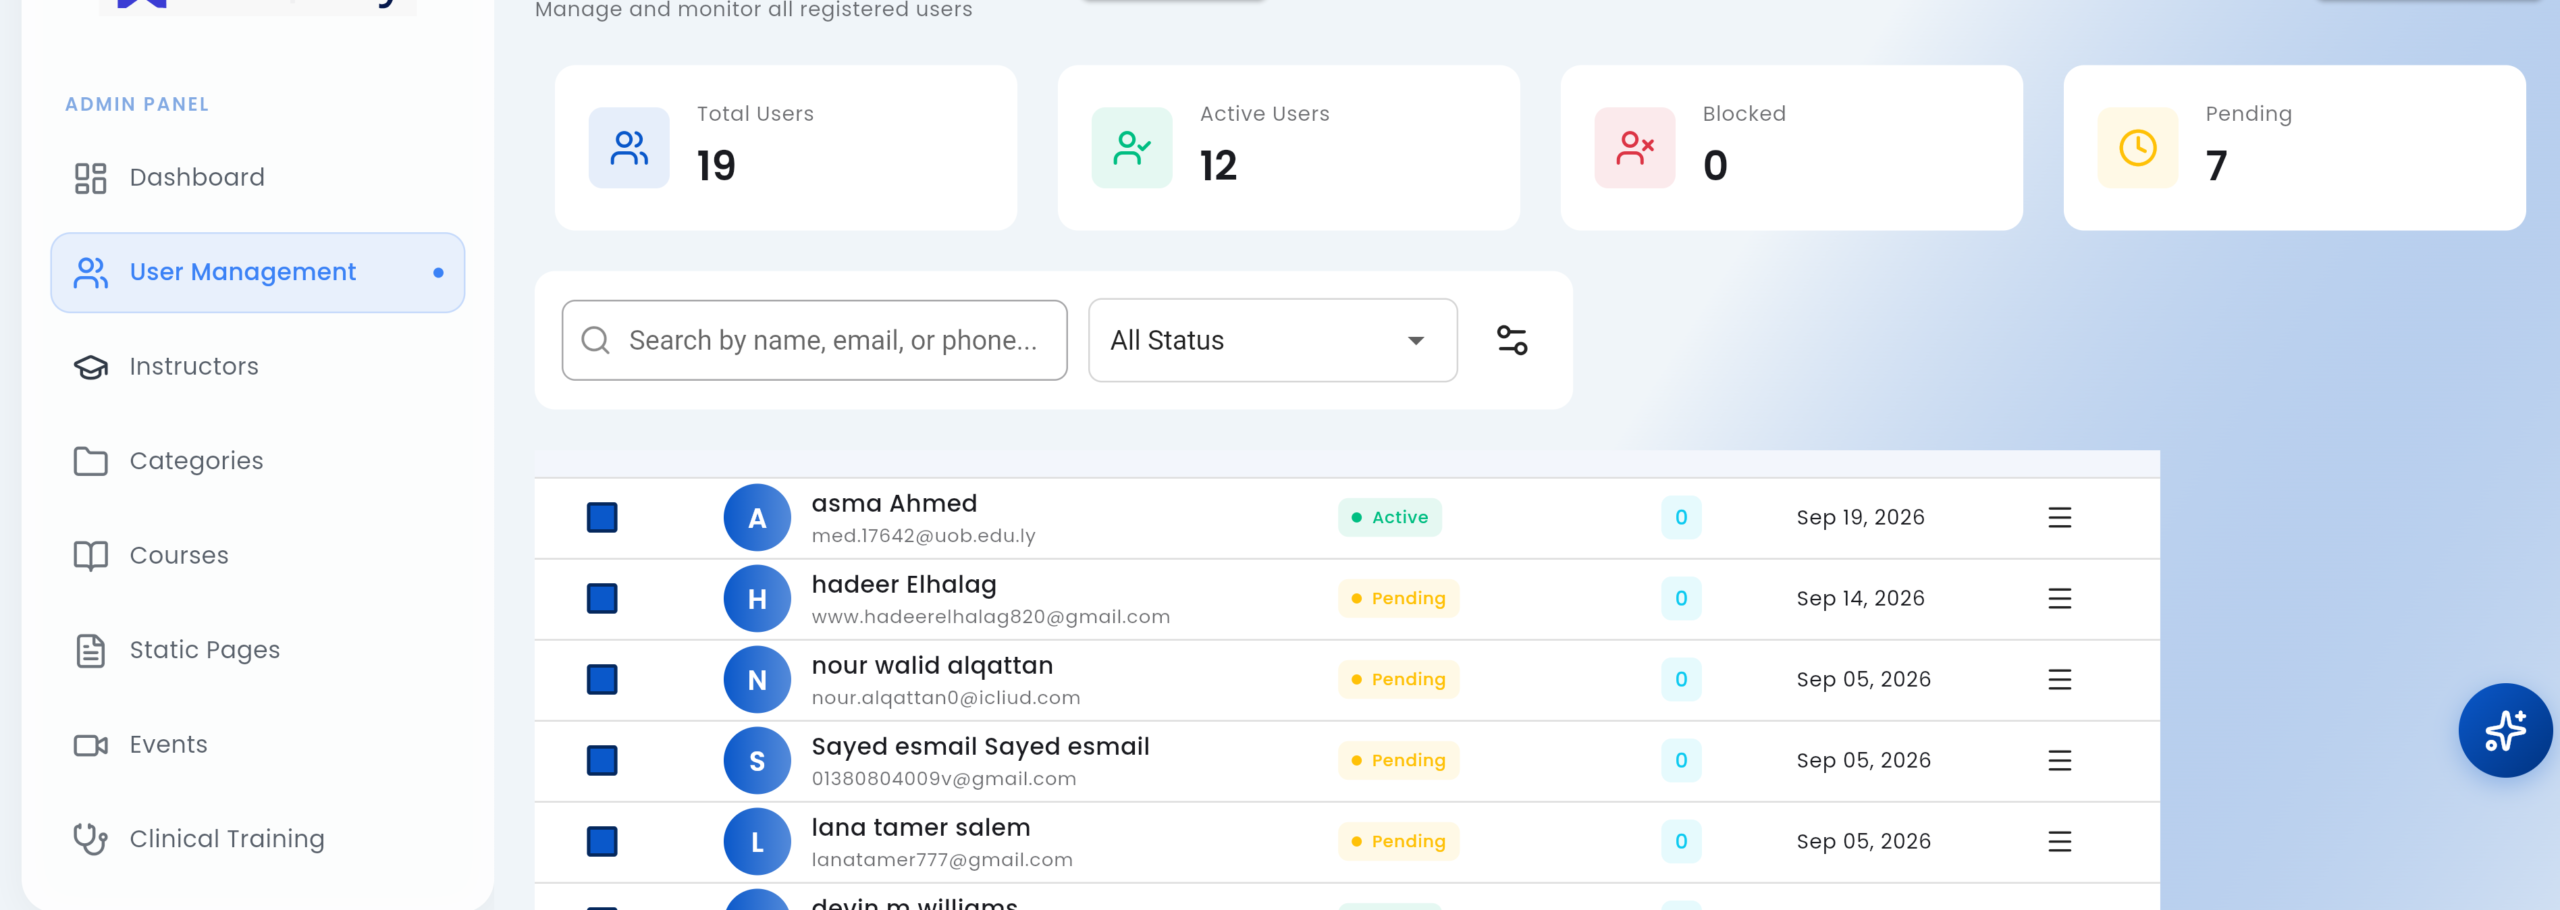Open actions menu for lana tamer salem

pyautogui.click(x=2059, y=842)
